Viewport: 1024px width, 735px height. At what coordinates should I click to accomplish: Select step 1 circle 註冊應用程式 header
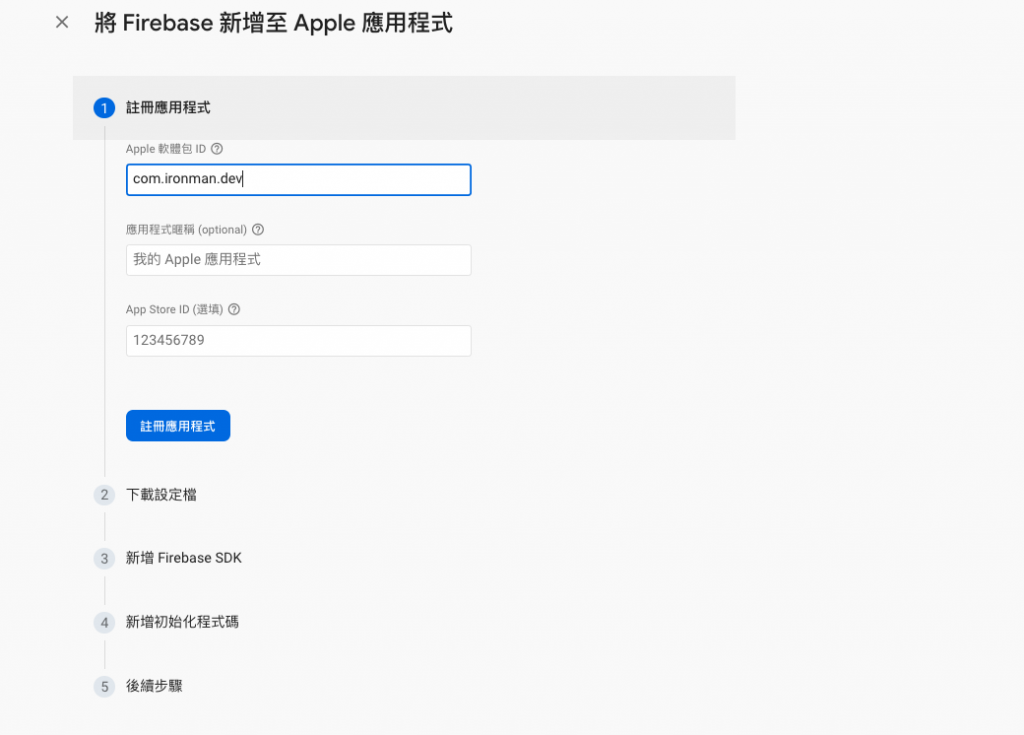click(x=104, y=108)
